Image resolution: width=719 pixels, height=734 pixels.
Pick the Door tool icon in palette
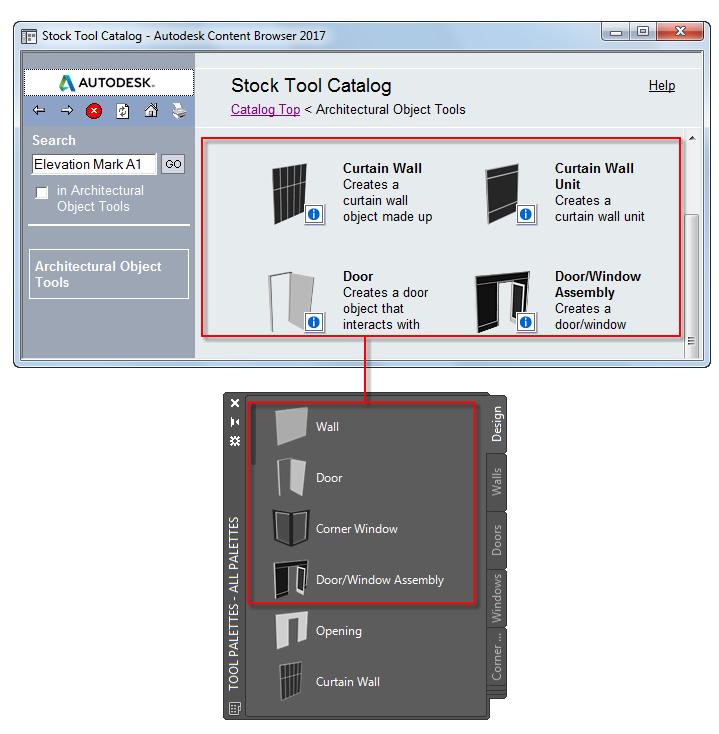tap(291, 477)
